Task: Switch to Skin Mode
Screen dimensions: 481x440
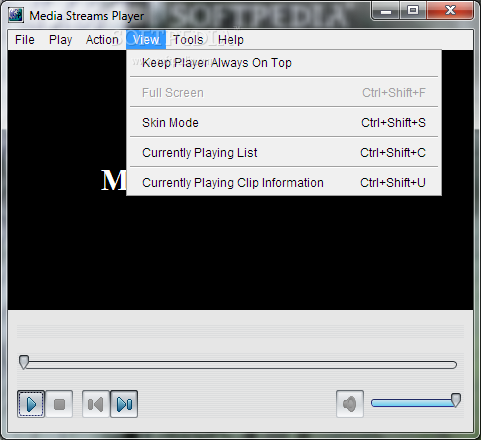Action: click(284, 123)
